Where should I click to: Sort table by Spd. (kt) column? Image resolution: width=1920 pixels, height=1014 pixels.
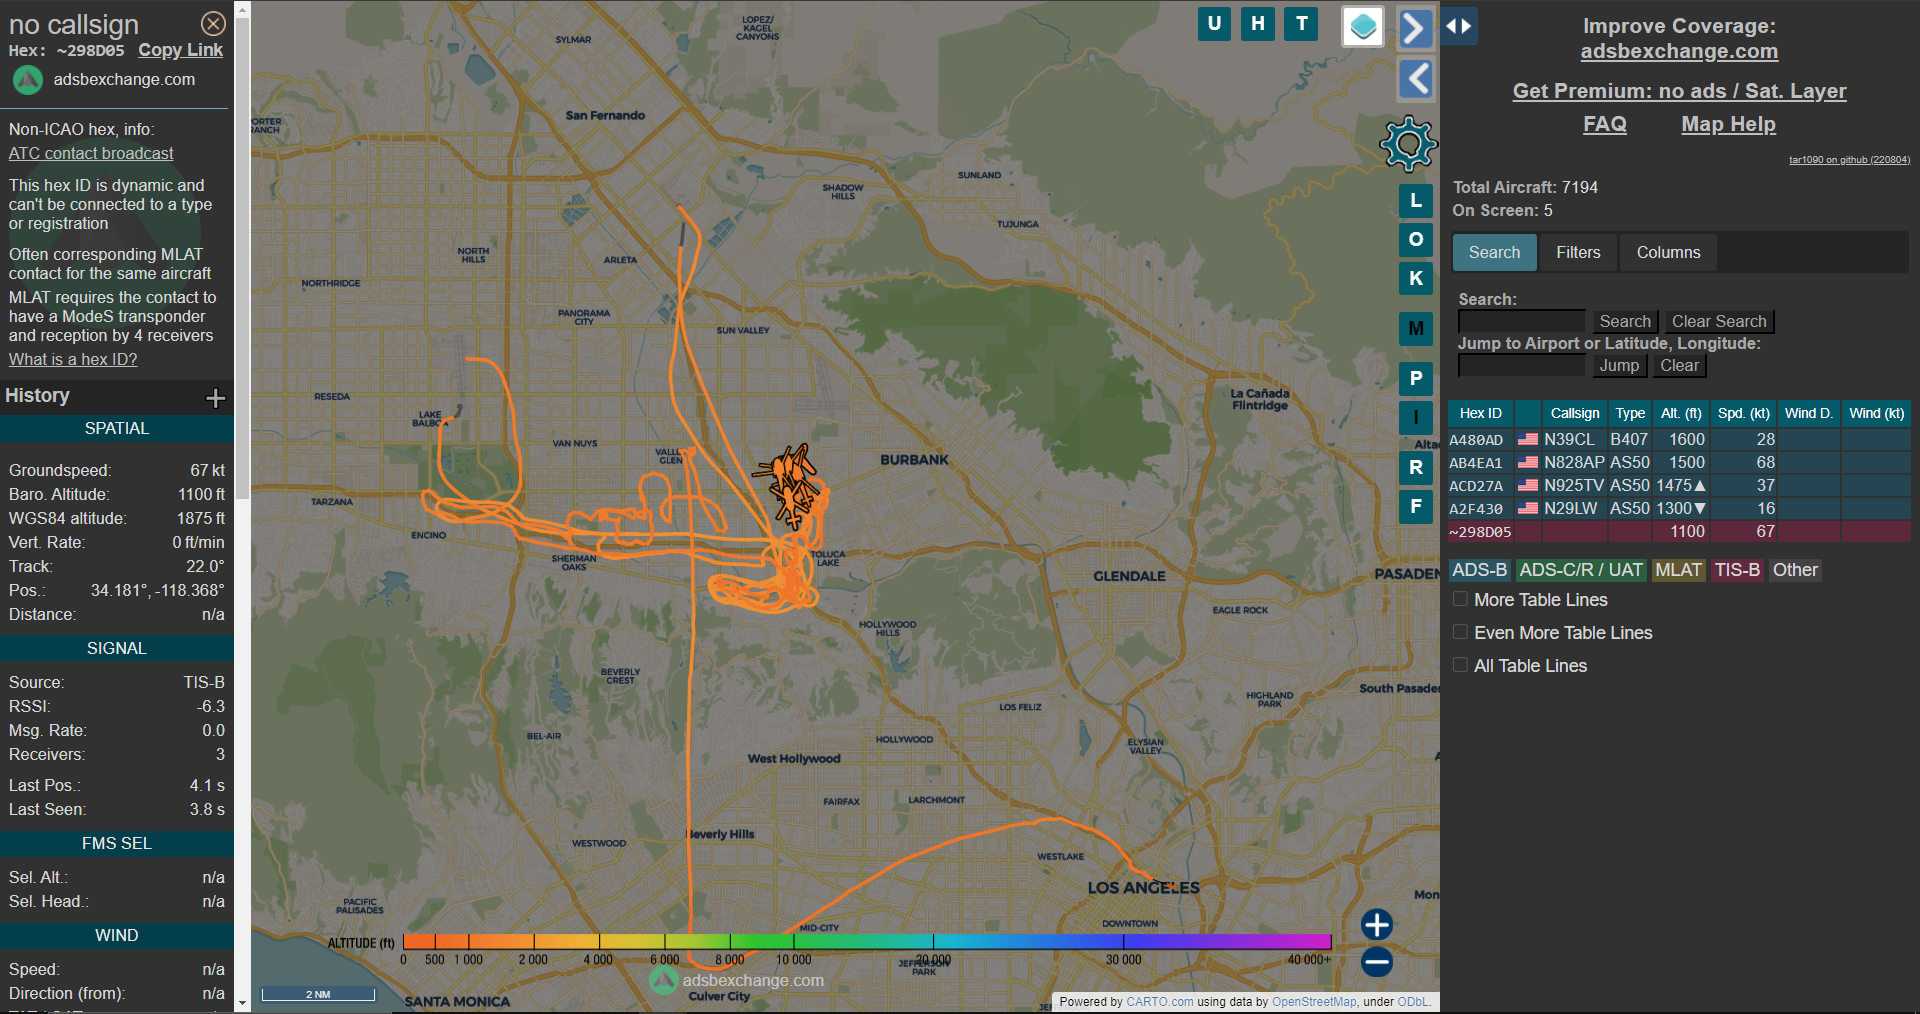[x=1743, y=413]
